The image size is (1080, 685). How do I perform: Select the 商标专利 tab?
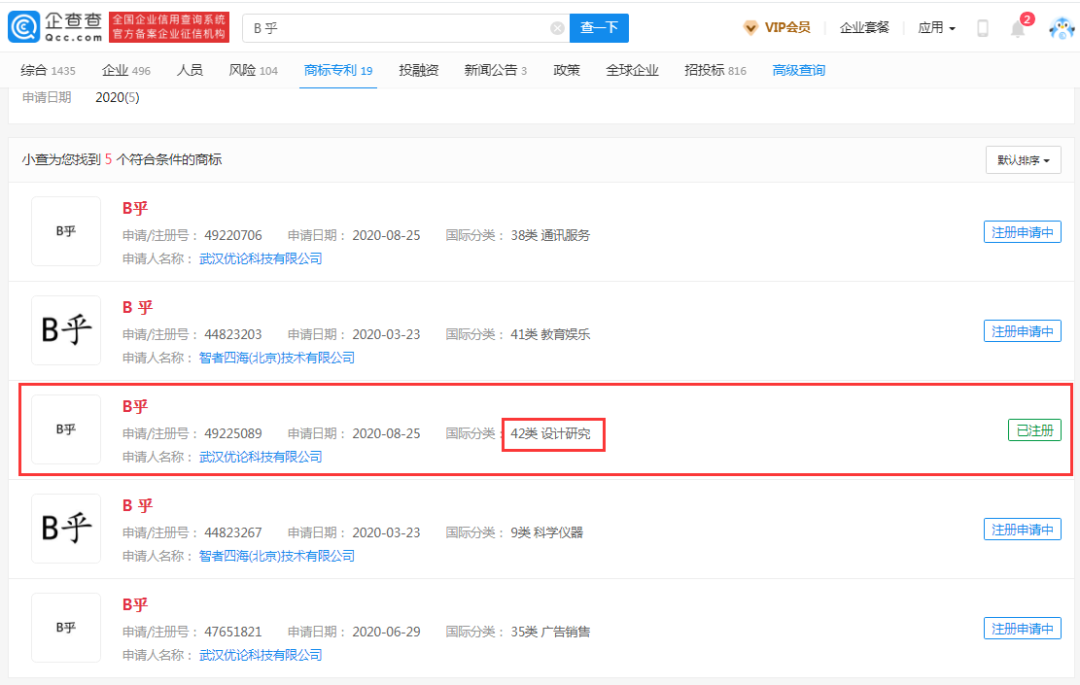click(x=338, y=70)
